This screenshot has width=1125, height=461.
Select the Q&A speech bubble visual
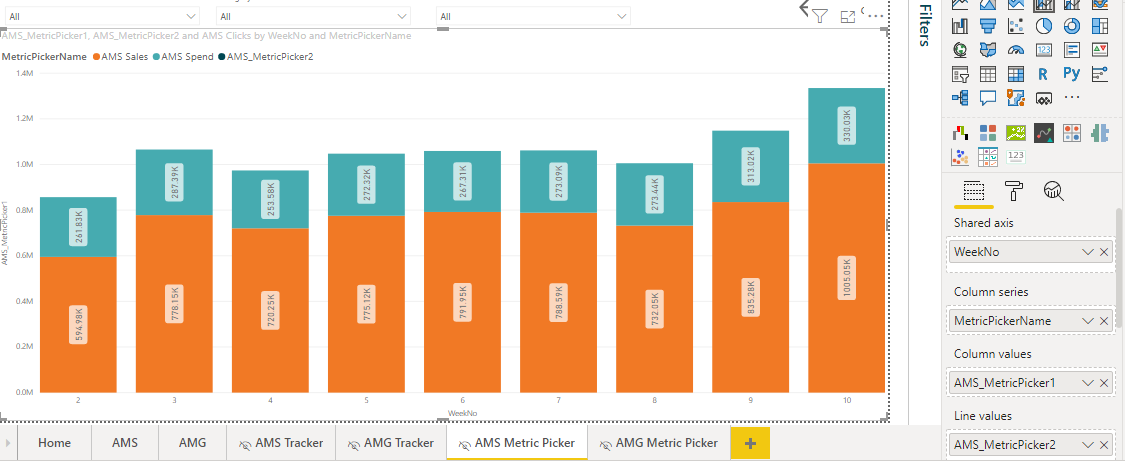[988, 98]
